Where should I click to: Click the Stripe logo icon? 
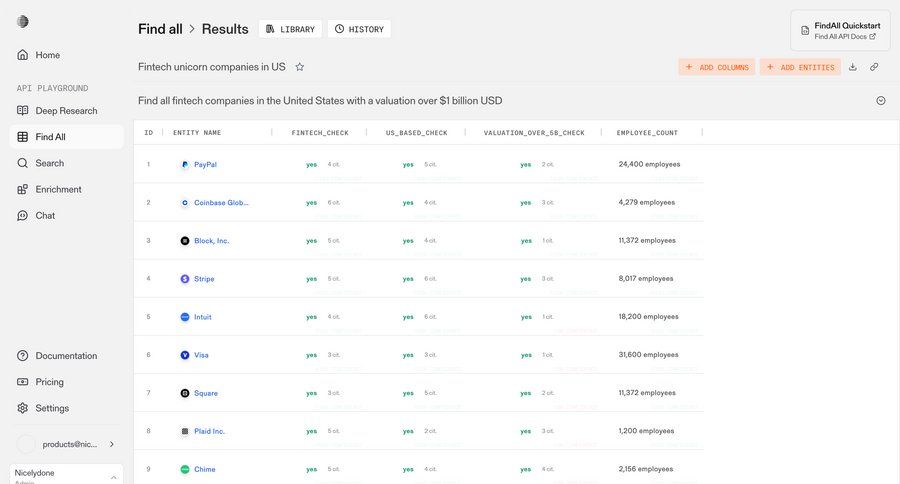185,279
